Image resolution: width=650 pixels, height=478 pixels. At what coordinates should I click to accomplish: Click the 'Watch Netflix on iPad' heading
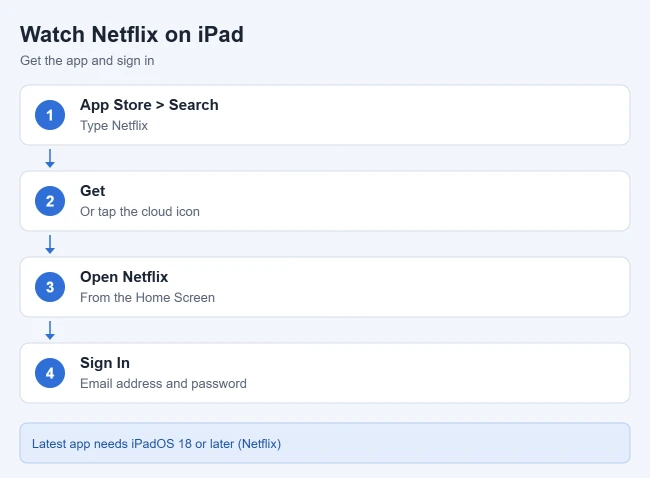click(132, 34)
